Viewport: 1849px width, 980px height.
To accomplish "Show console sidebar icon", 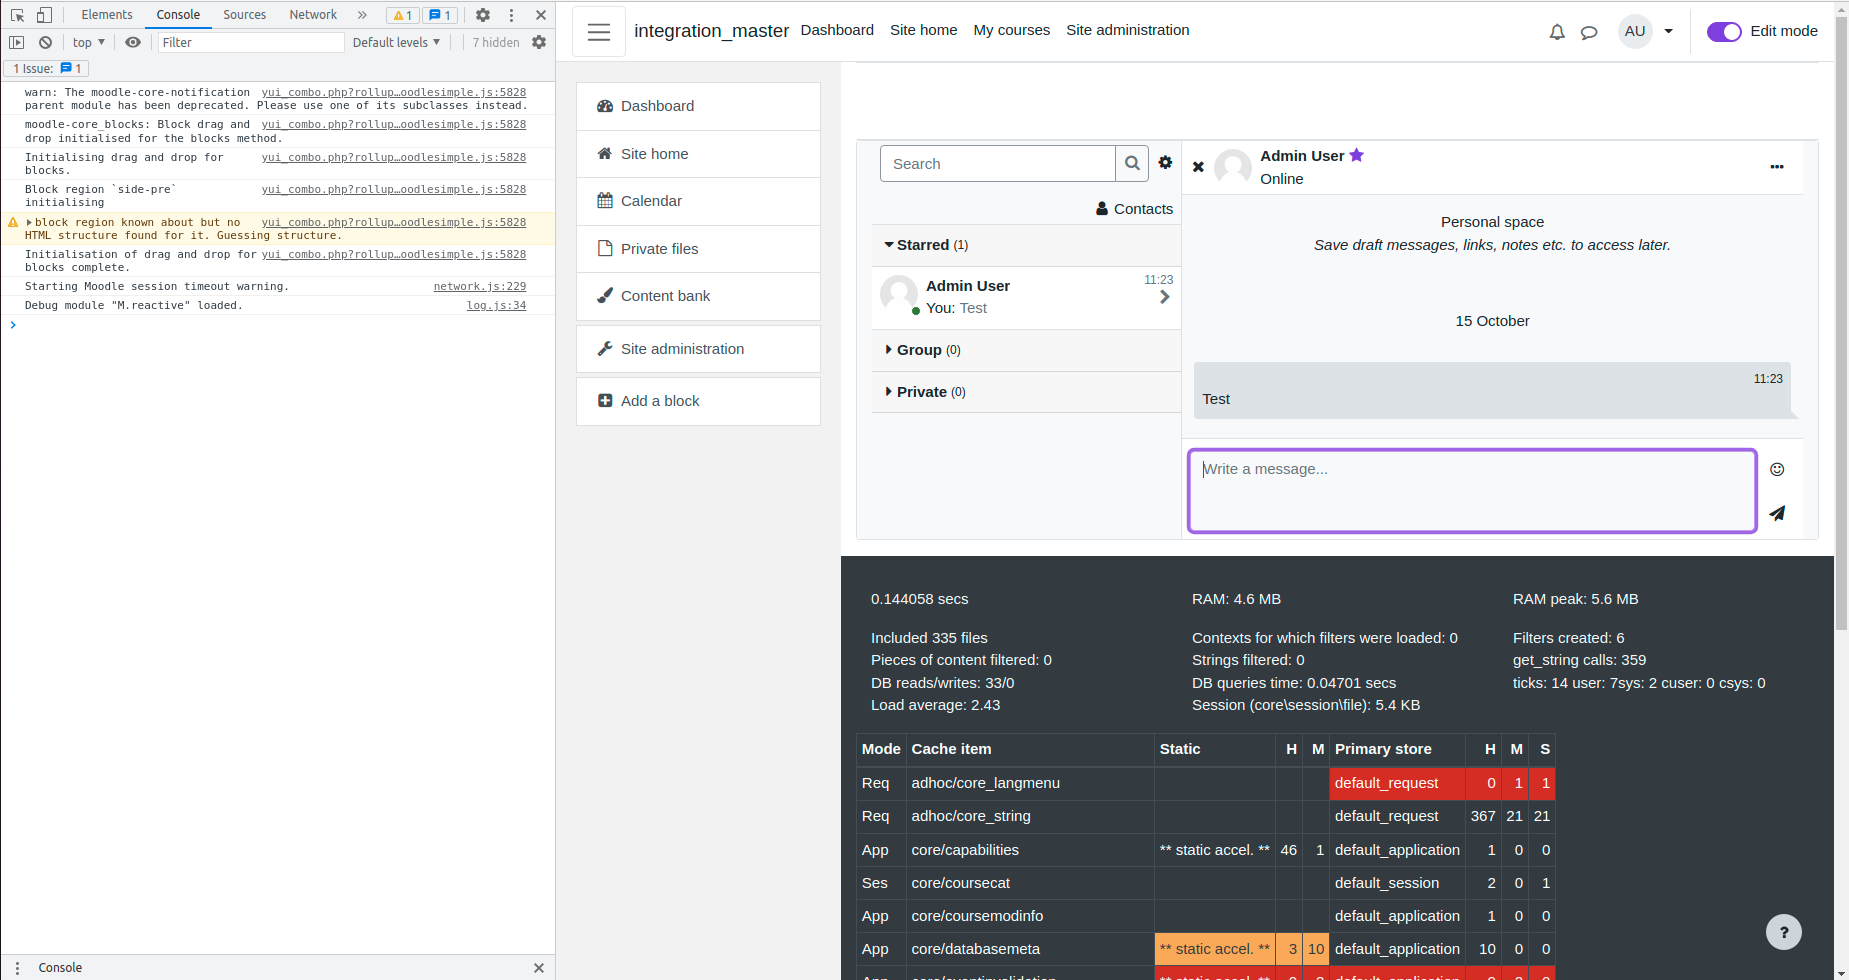I will (17, 42).
